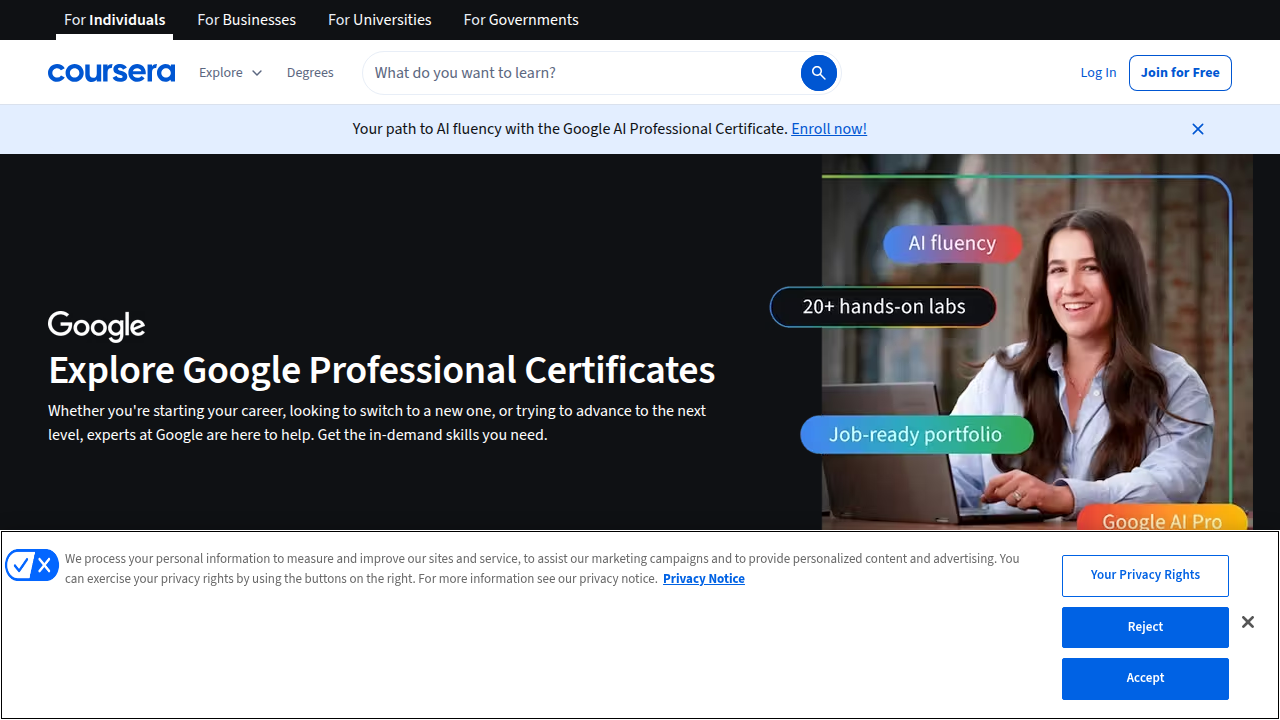The width and height of the screenshot is (1280, 720).
Task: Switch to the For Businesses tab
Action: click(246, 20)
